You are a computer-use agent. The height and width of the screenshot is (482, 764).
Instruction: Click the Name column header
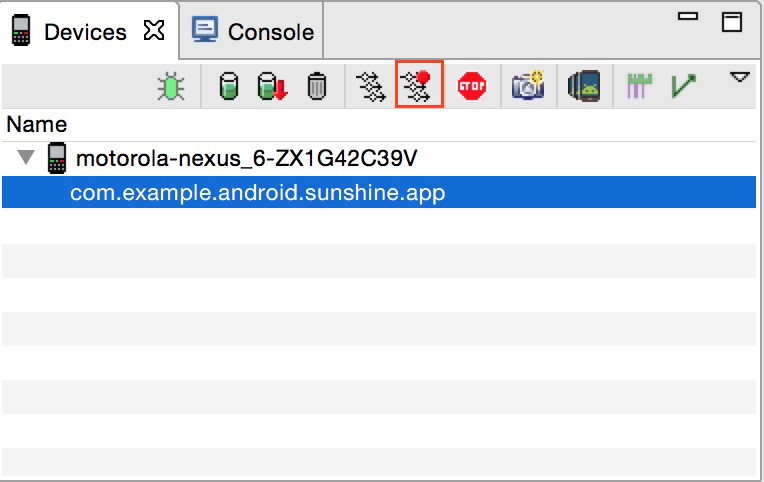37,125
